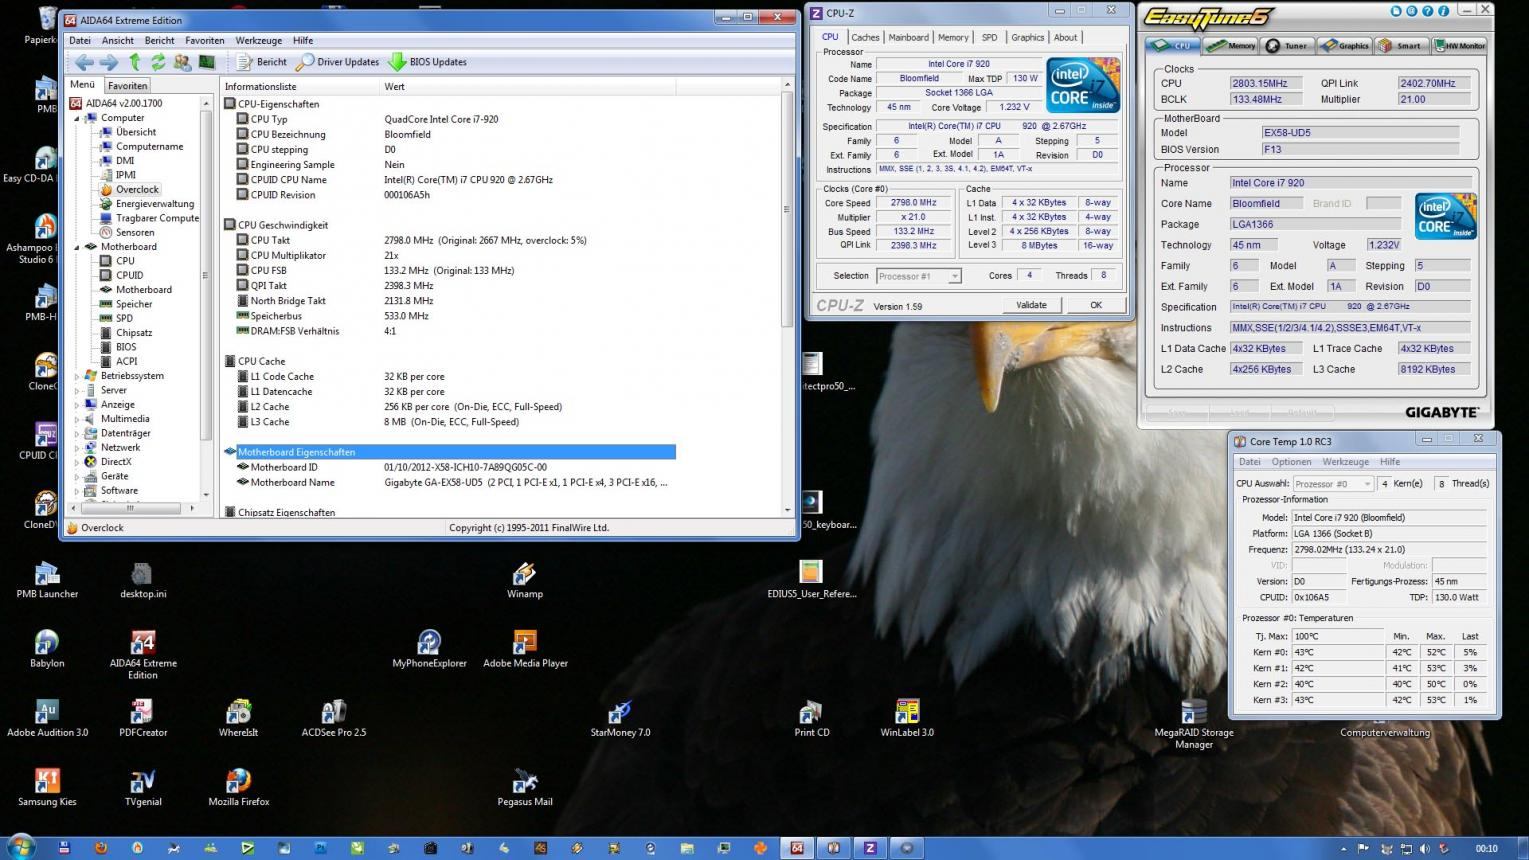Viewport: 1529px width, 860px height.
Task: Click the Windows Start button
Action: click(x=20, y=847)
